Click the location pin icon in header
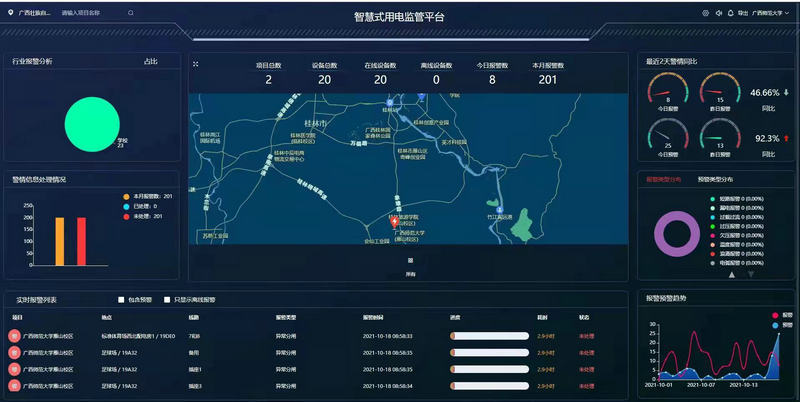800x402 pixels. 10,12
